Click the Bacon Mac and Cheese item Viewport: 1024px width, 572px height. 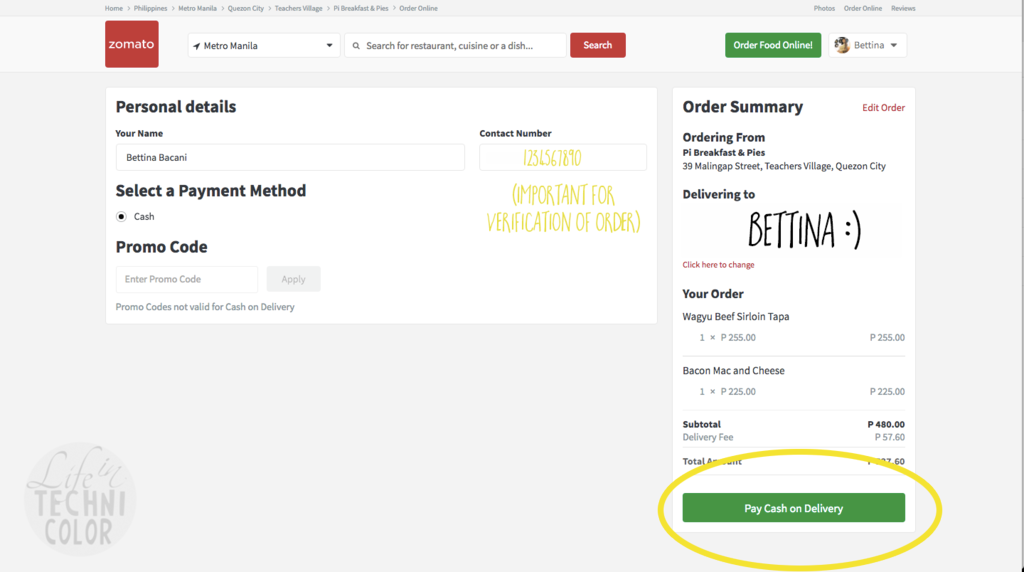[x=733, y=371]
